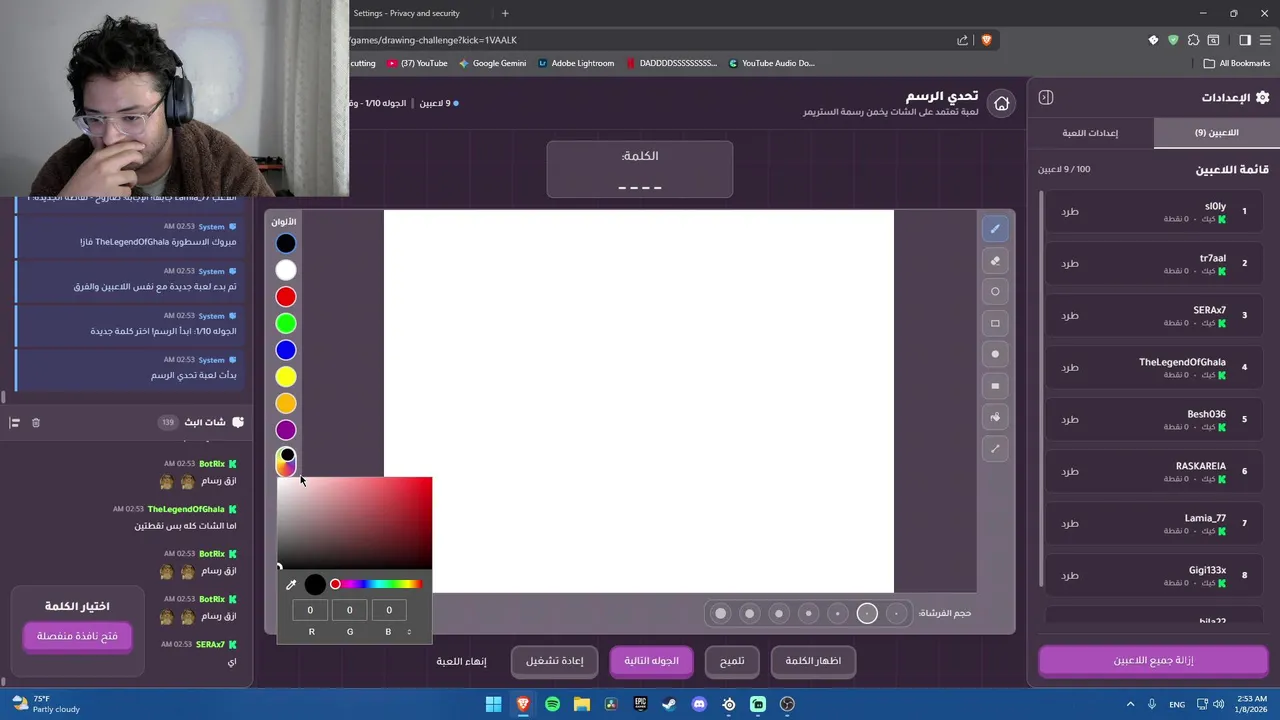Open File Explorer from the taskbar
Image resolution: width=1280 pixels, height=720 pixels.
[581, 704]
